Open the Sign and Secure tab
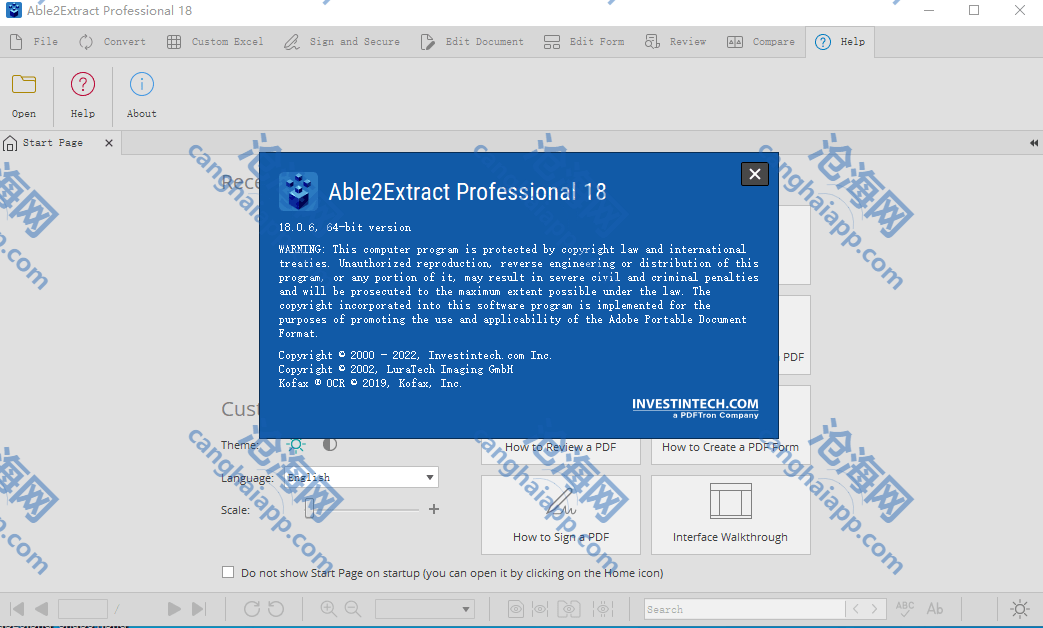This screenshot has height=628, width=1043. [x=342, y=42]
